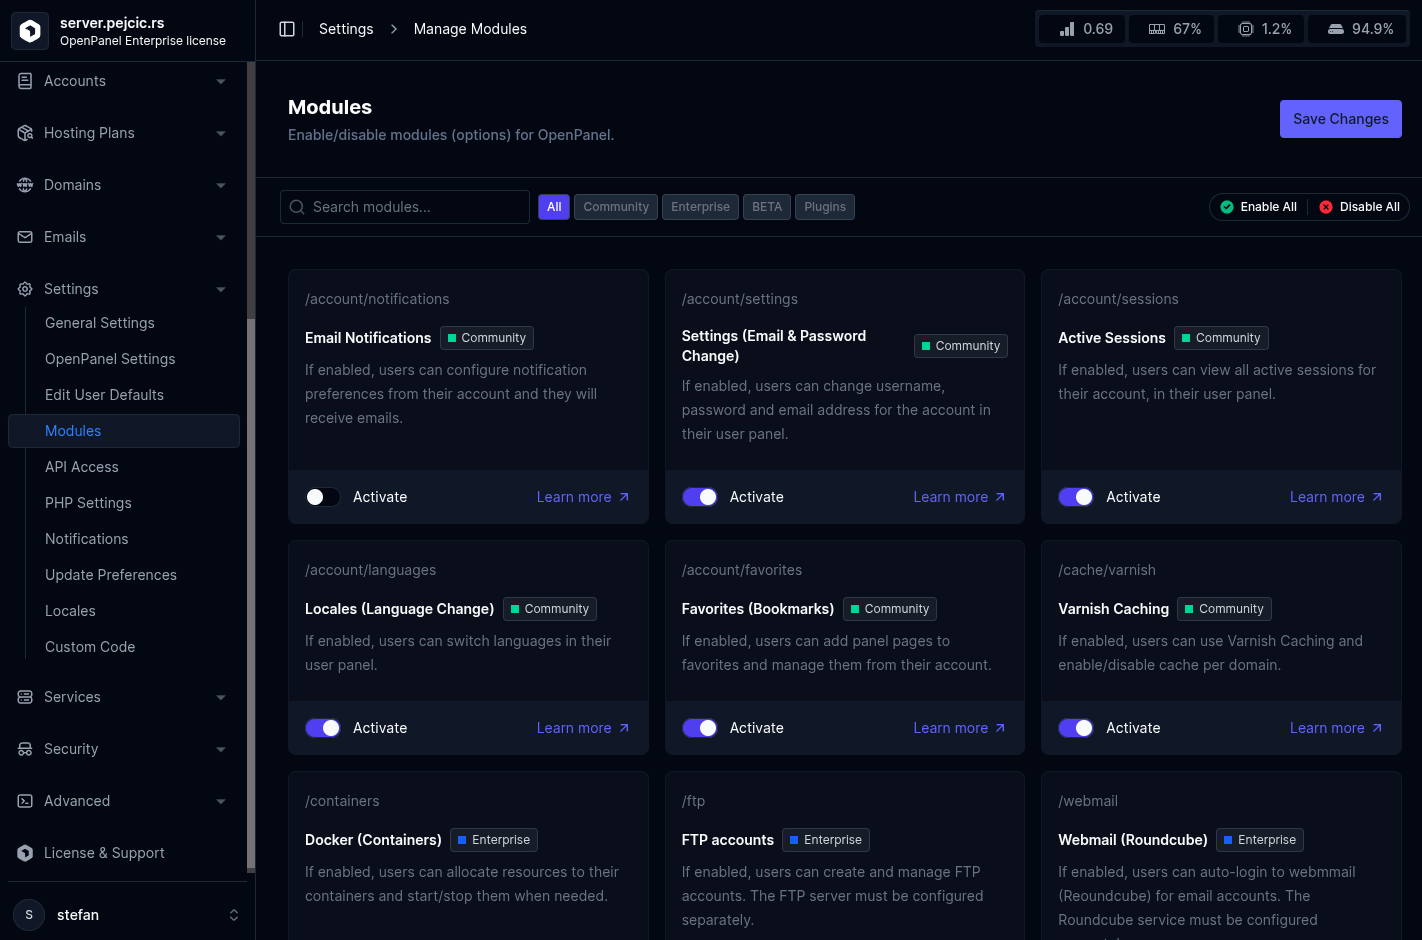Expand the Services menu chevron
This screenshot has height=940, width=1422.
tap(221, 697)
